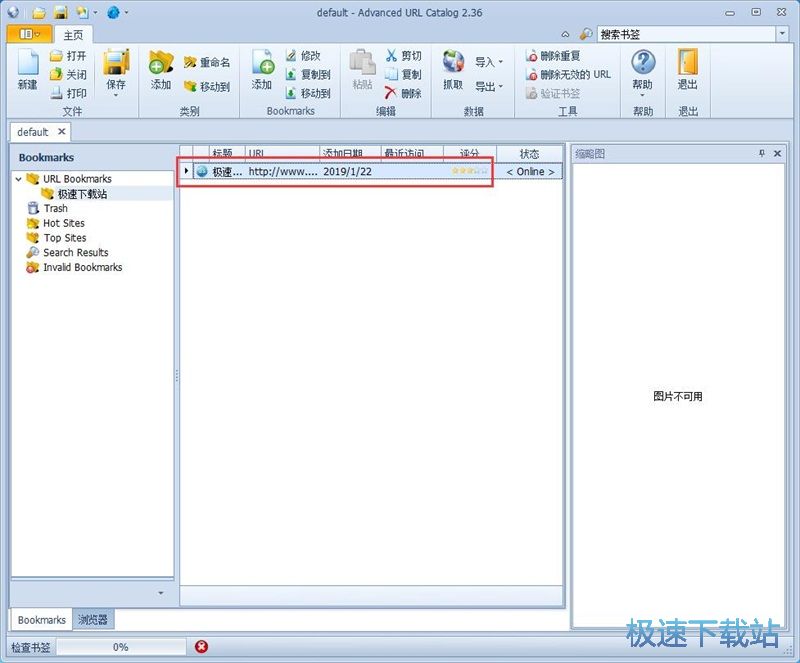Set rating stars on bookmark row
The height and width of the screenshot is (663, 800).
[469, 171]
